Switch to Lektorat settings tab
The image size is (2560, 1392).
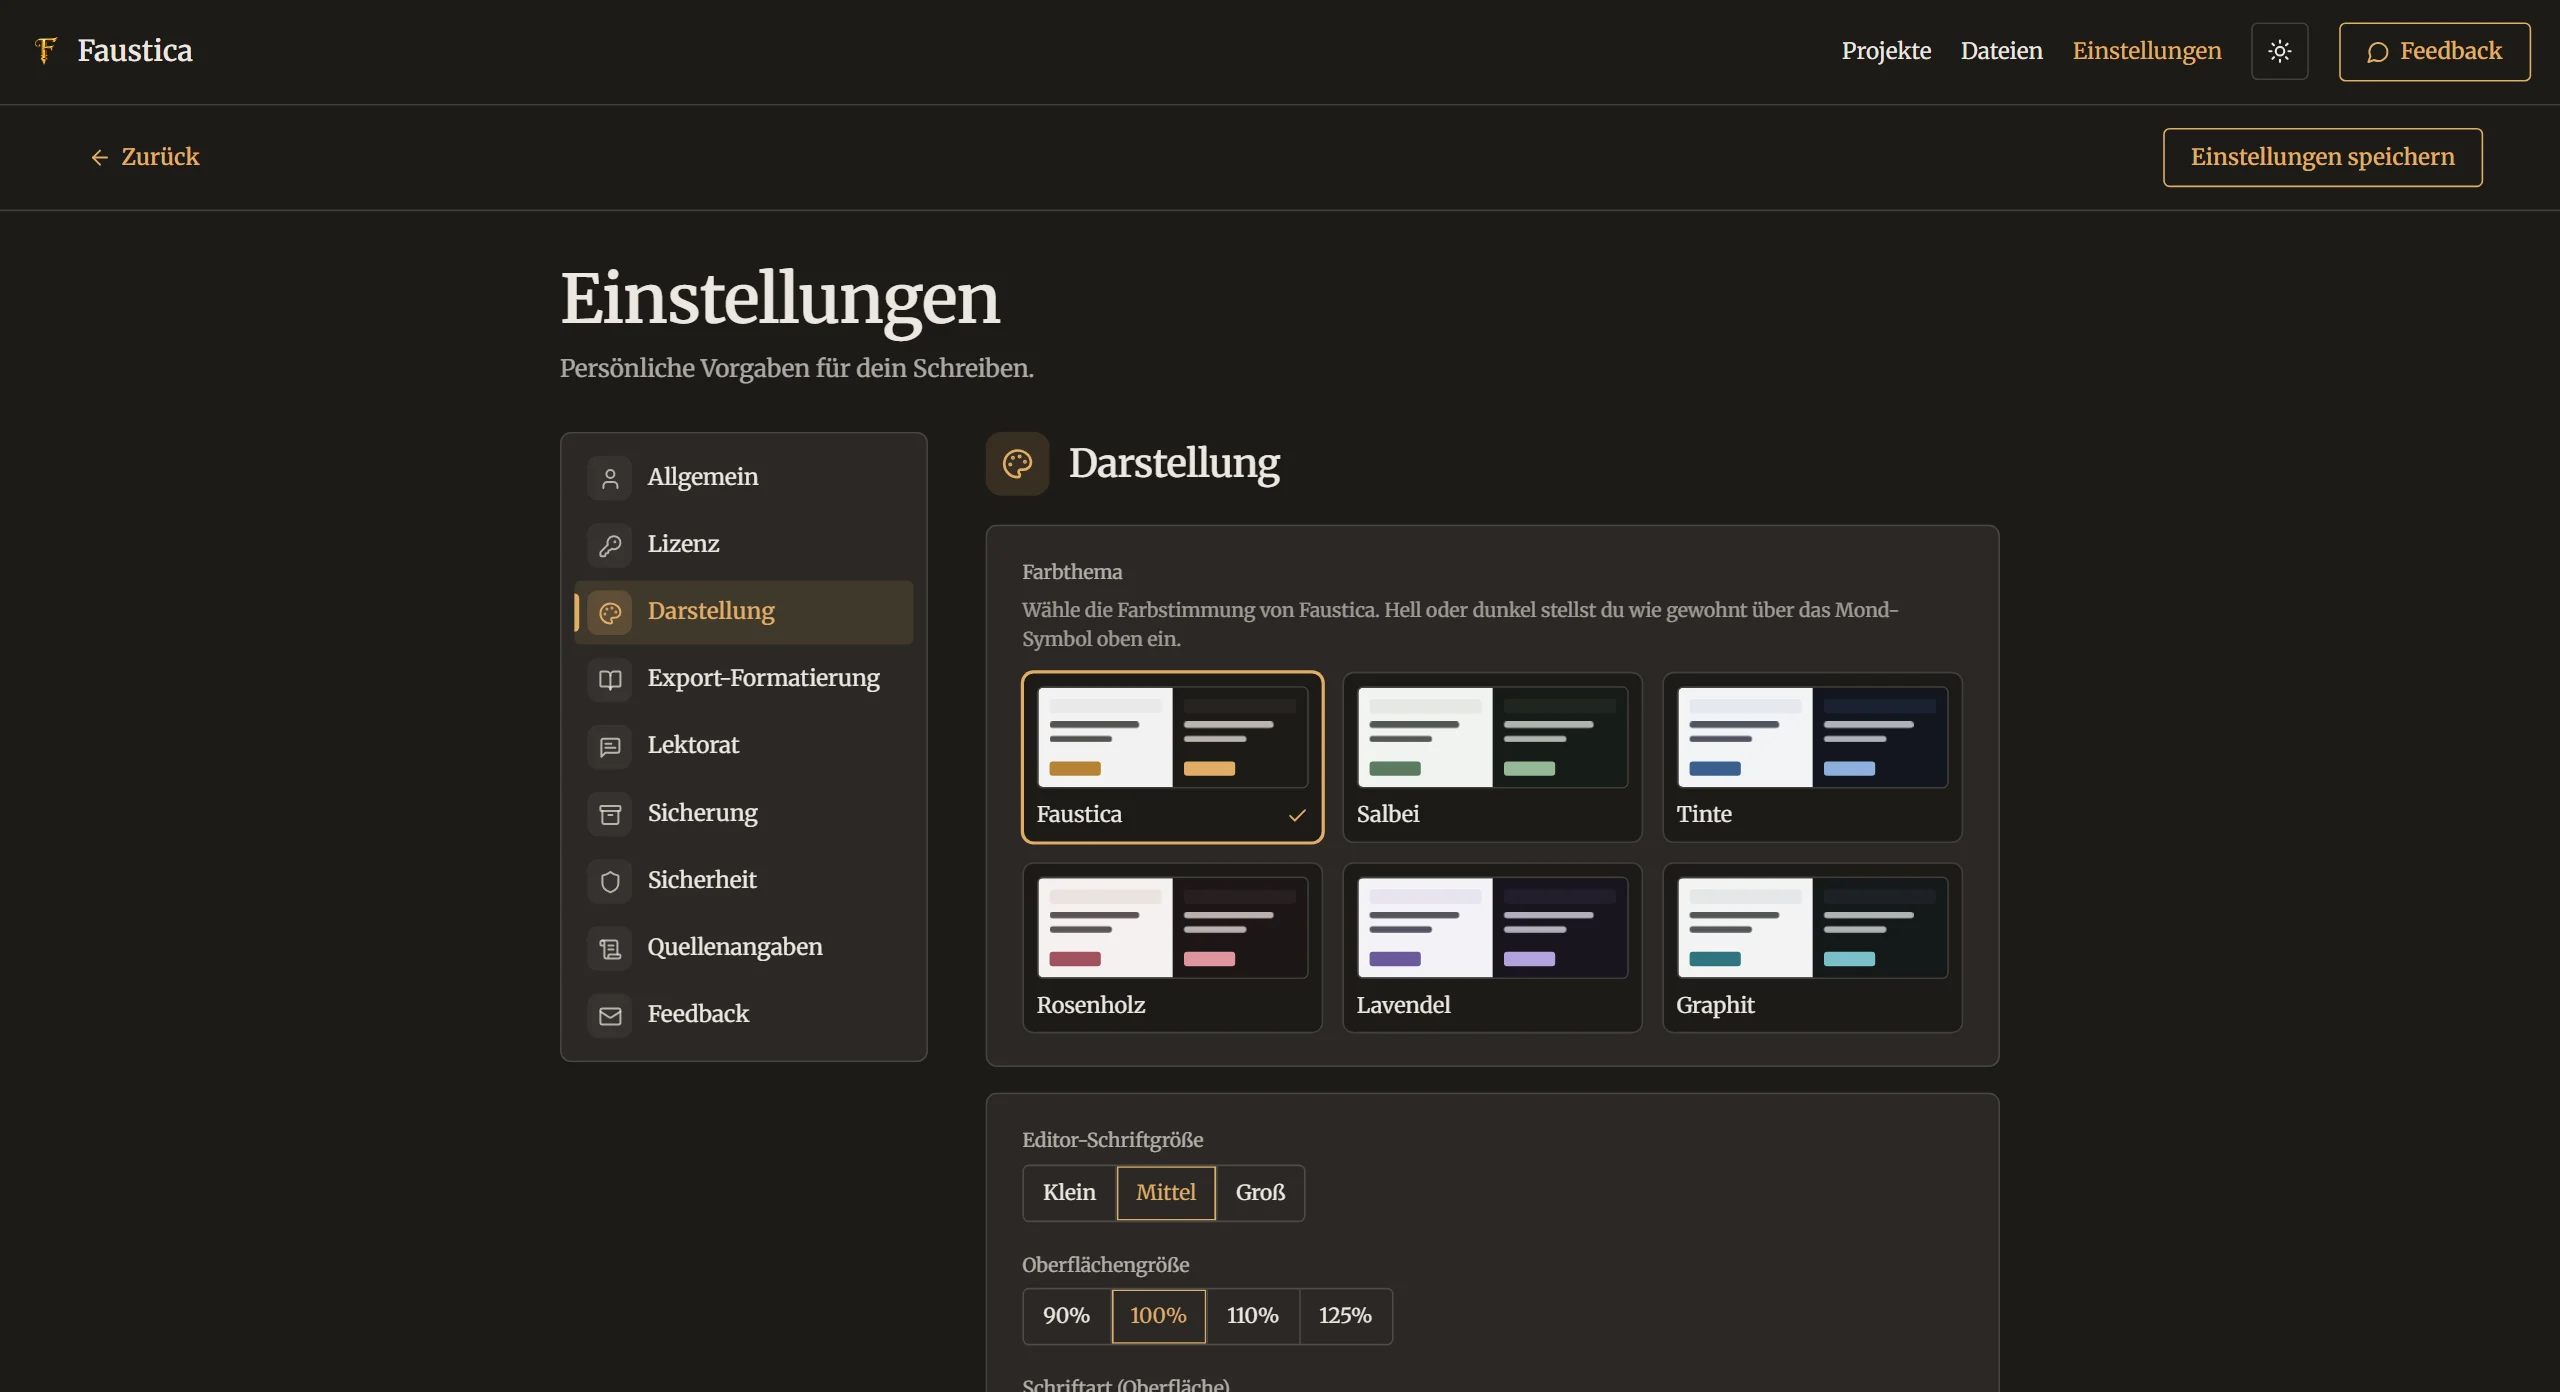click(744, 746)
